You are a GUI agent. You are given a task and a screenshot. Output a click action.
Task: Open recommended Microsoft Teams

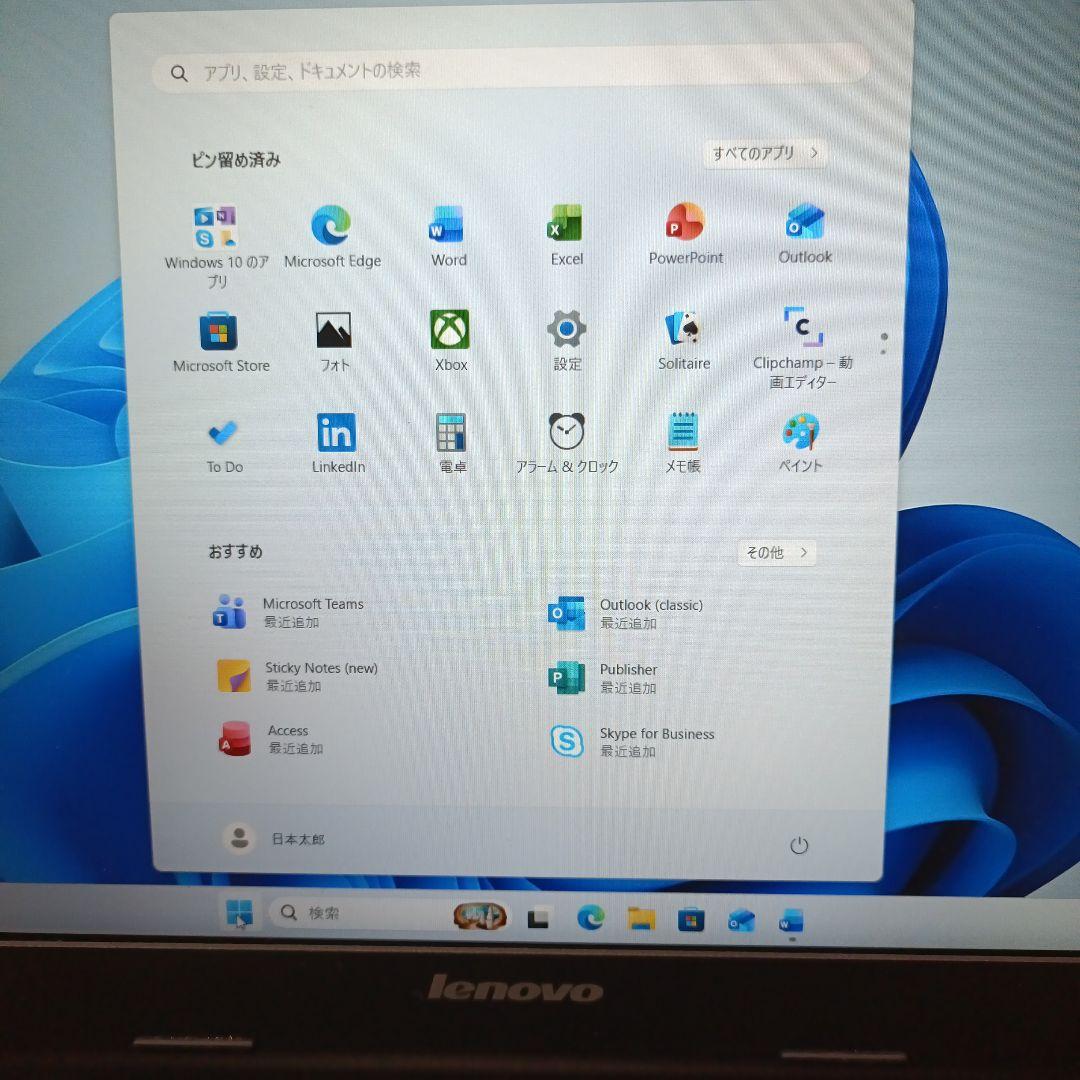(x=290, y=612)
